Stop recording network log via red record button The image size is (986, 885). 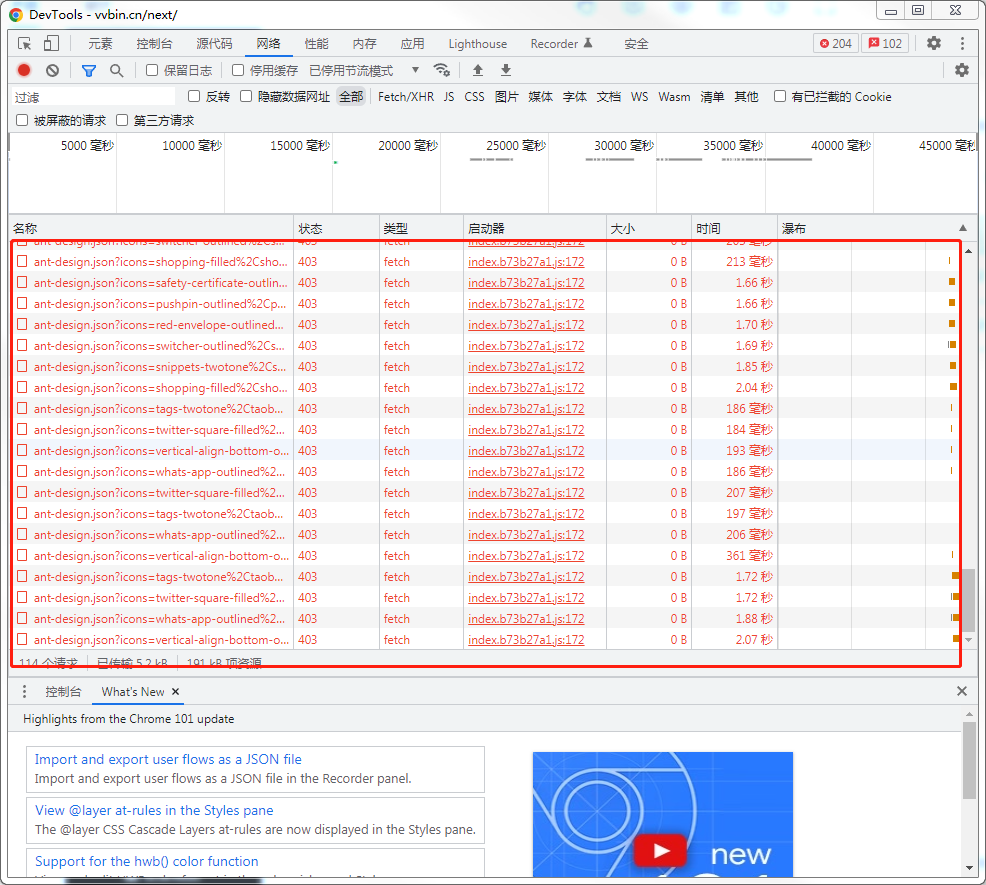tap(23, 71)
